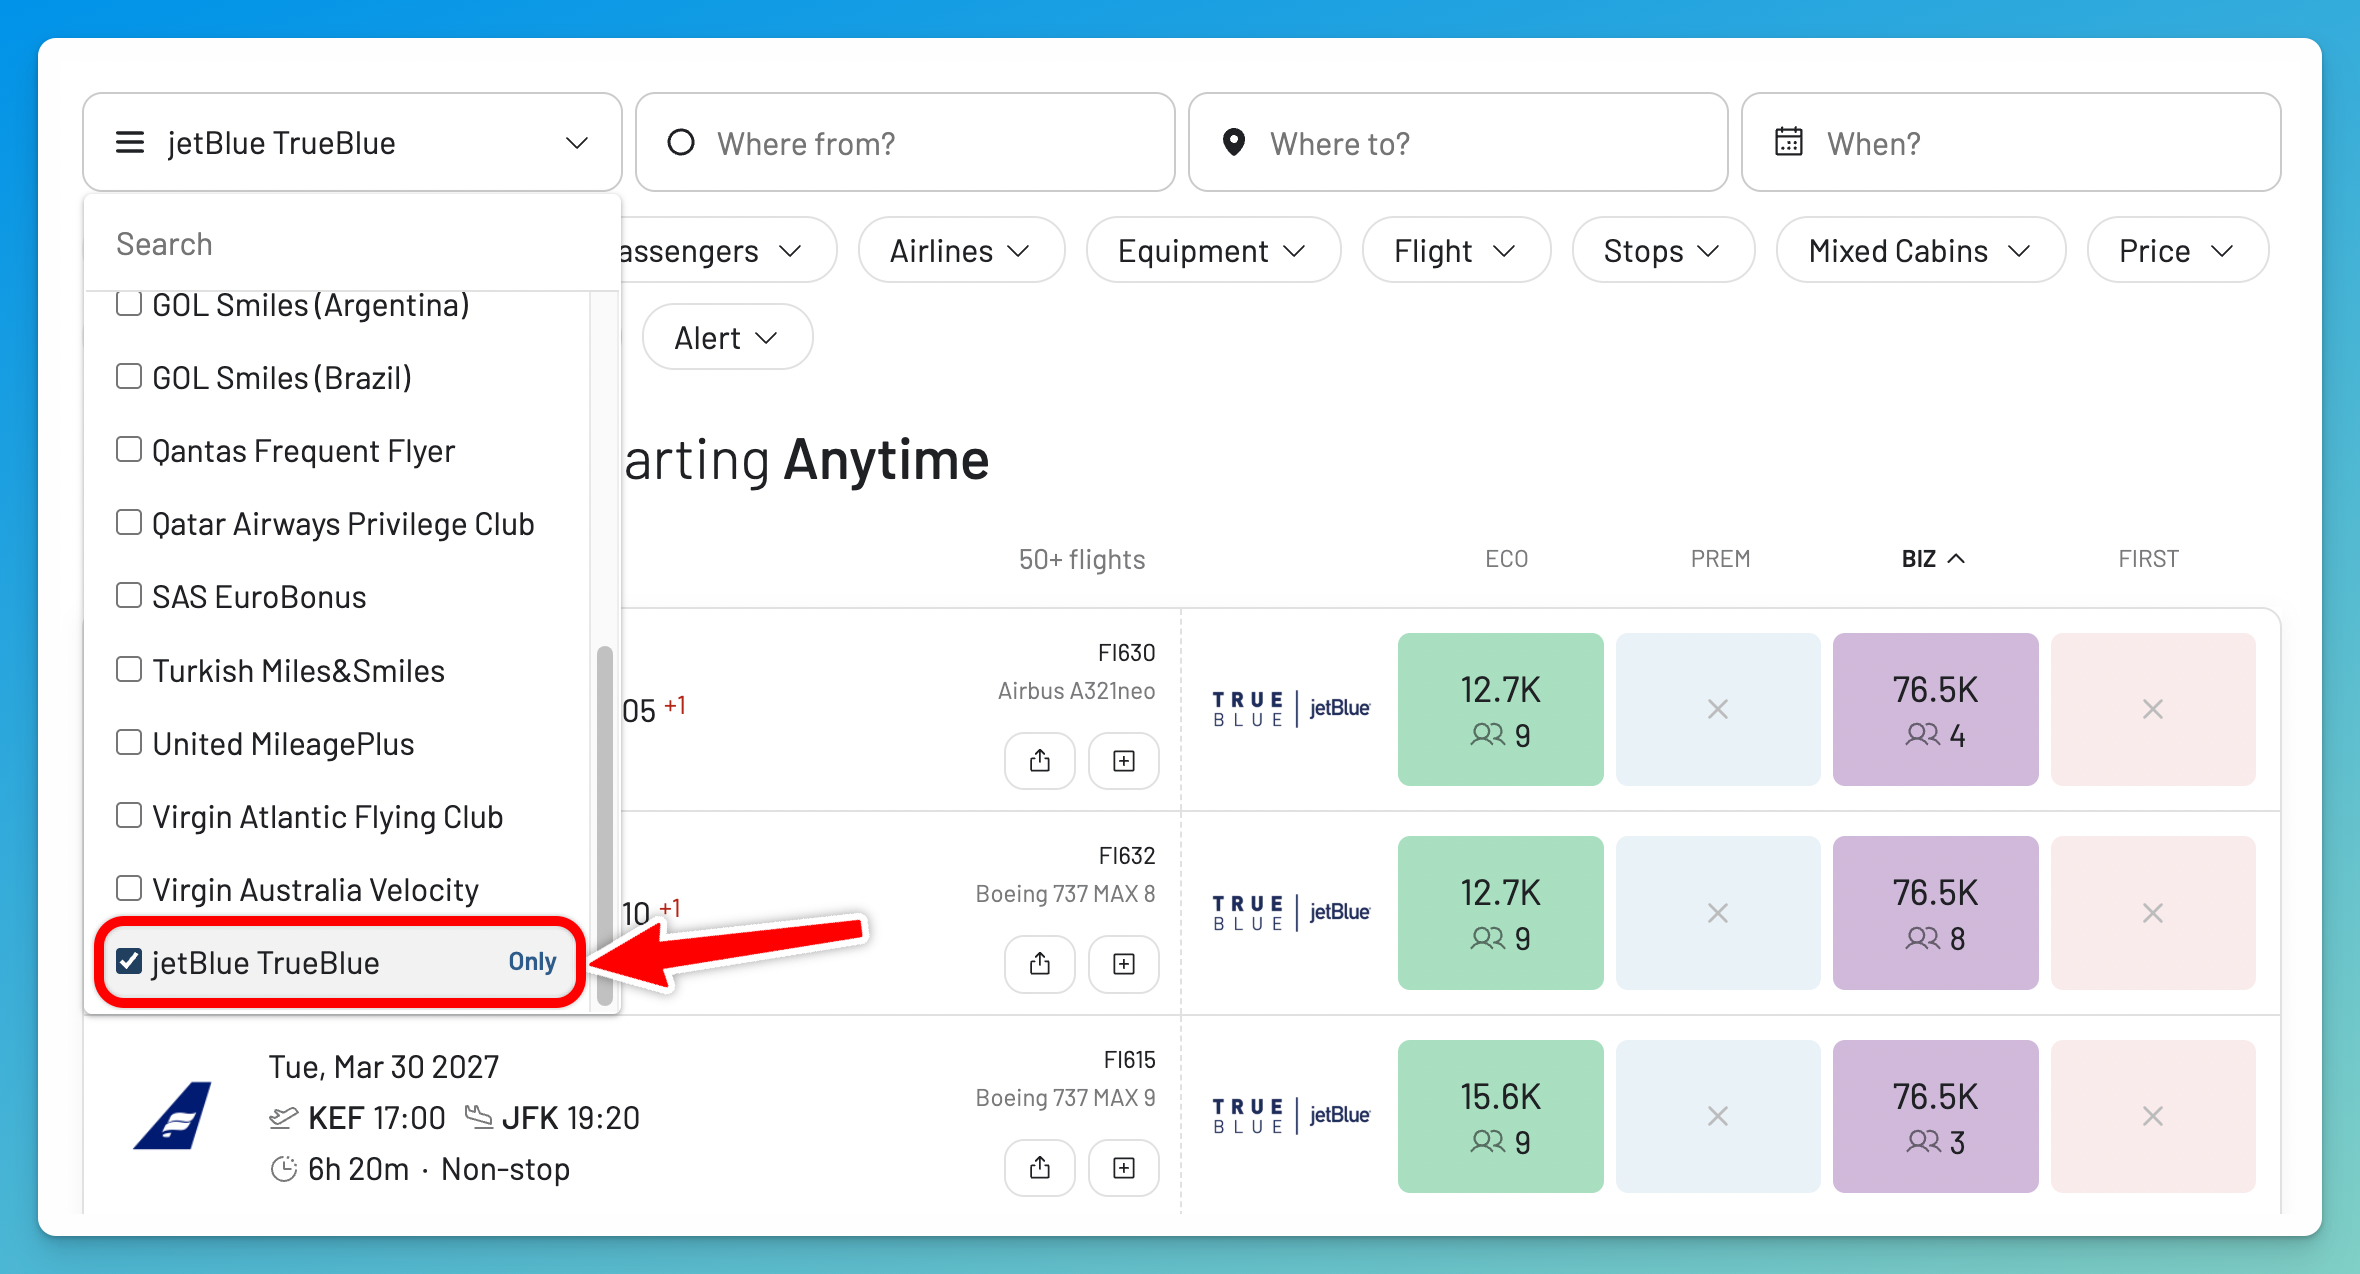This screenshot has height=1274, width=2360.
Task: Open the Flight filter dropdown
Action: (x=1456, y=251)
